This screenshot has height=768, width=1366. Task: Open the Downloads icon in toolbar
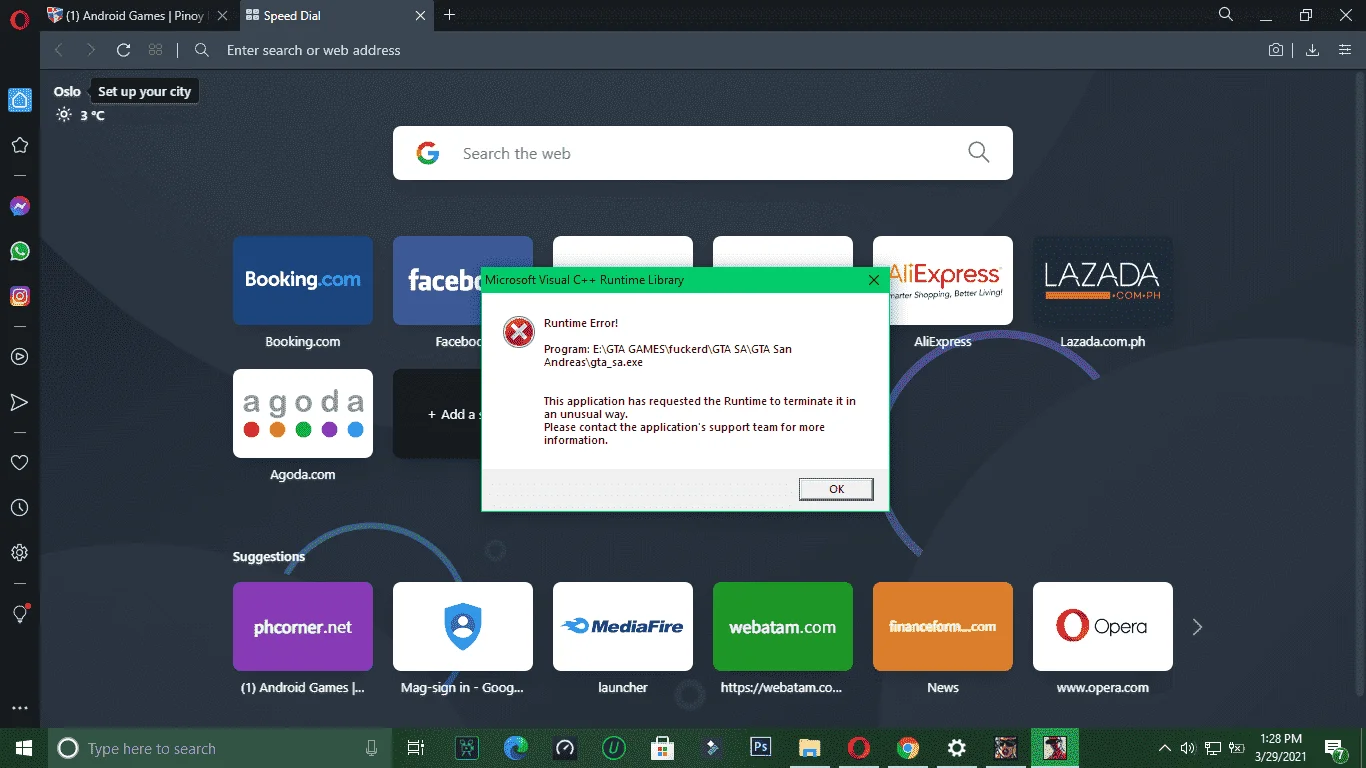1312,50
